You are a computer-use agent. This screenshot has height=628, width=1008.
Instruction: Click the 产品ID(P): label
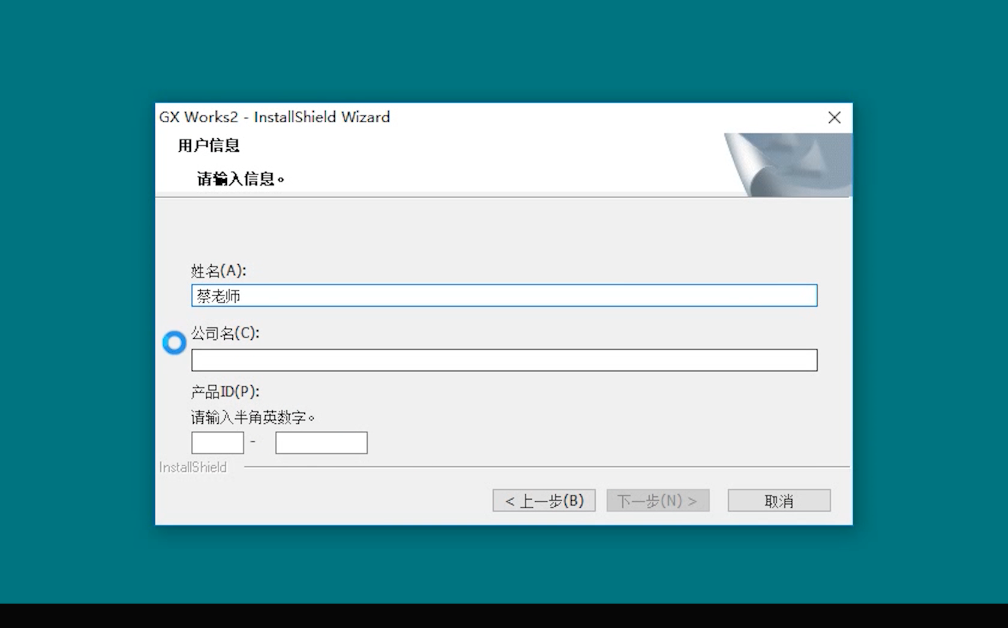225,391
